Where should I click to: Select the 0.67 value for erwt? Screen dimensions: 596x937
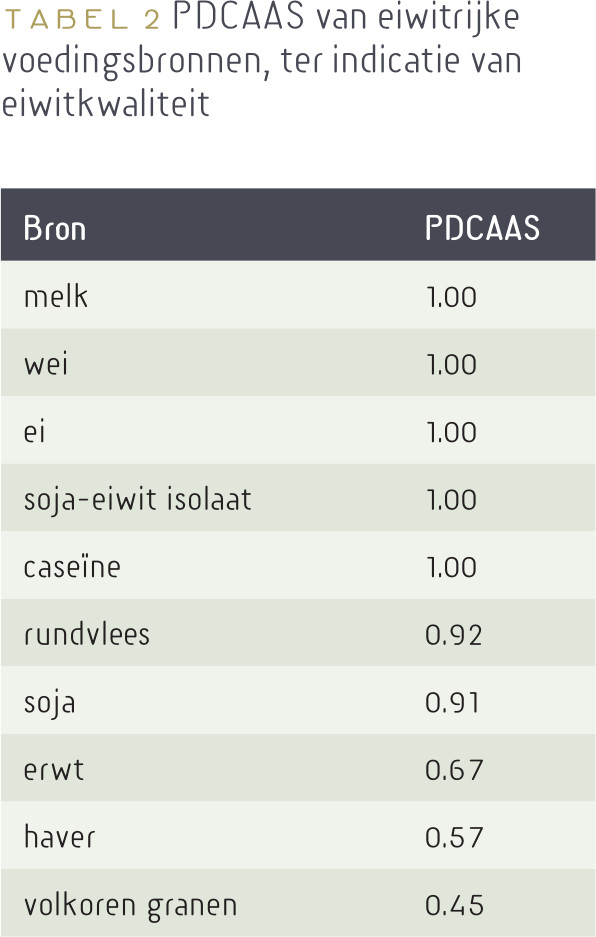(454, 770)
